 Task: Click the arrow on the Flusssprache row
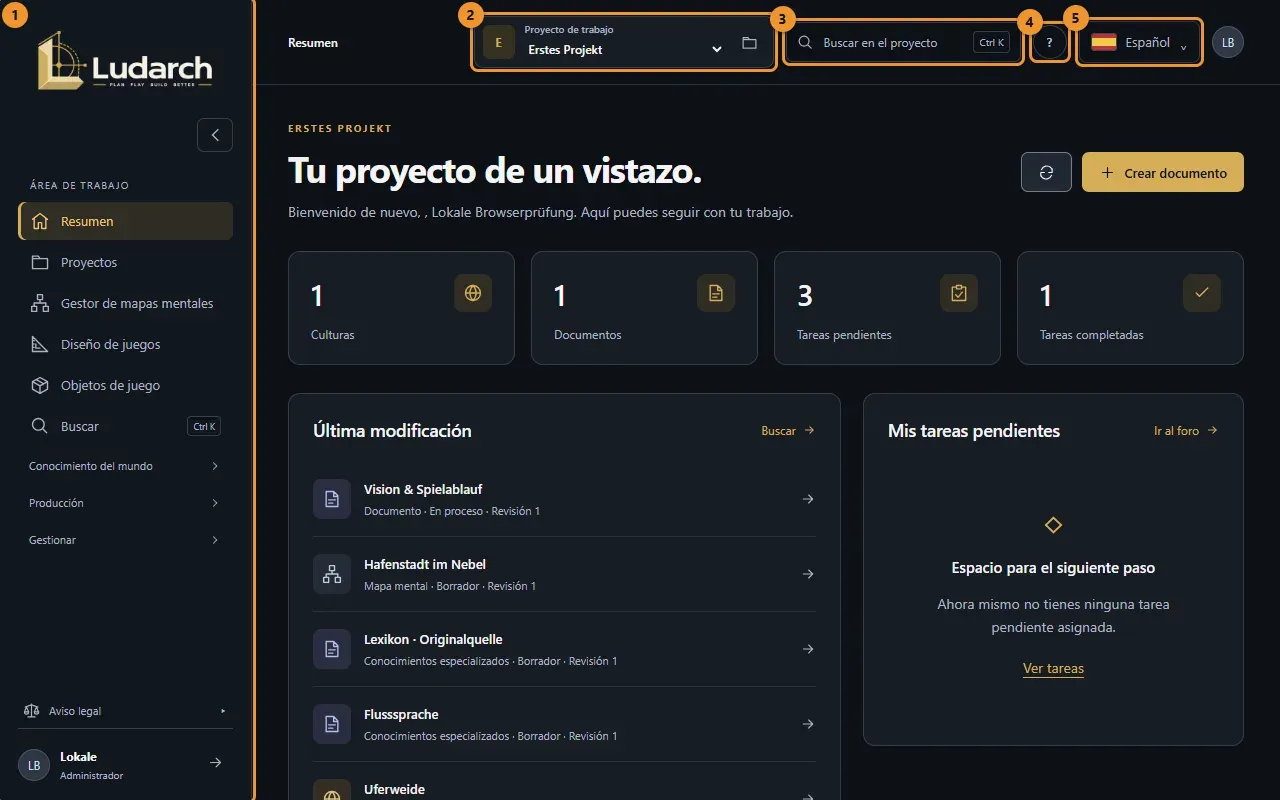click(x=808, y=724)
